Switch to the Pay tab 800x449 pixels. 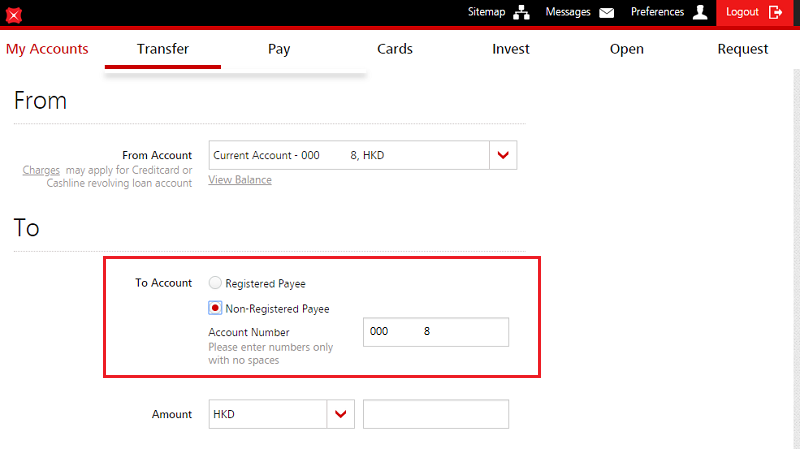279,49
